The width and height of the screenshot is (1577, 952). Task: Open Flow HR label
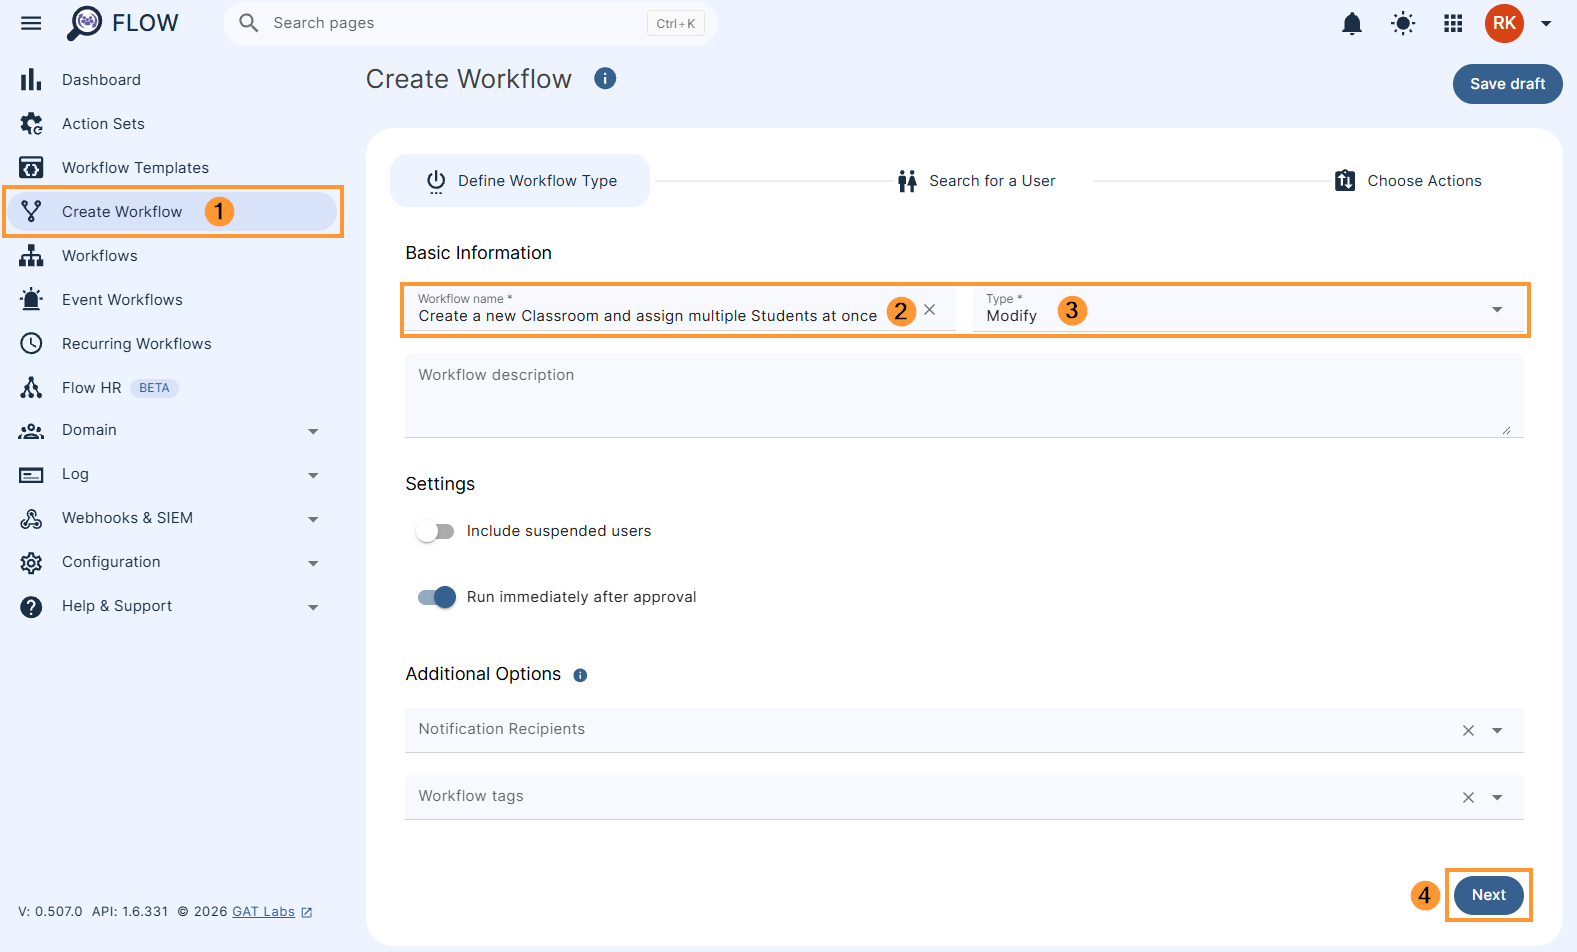click(91, 388)
